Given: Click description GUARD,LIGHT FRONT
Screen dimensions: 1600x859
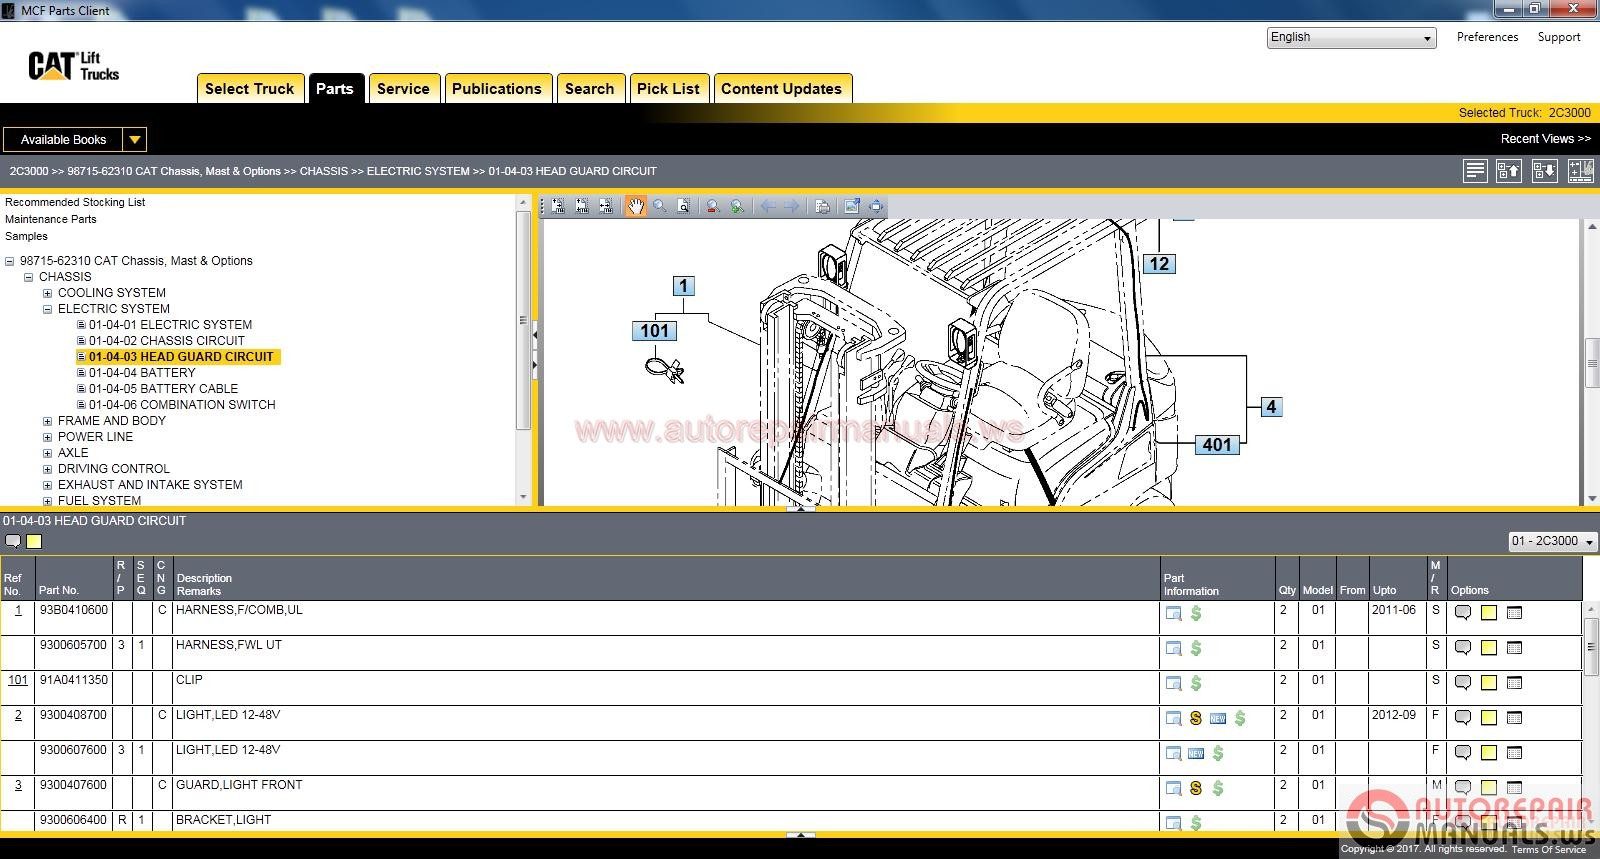Looking at the screenshot, I should tap(239, 785).
